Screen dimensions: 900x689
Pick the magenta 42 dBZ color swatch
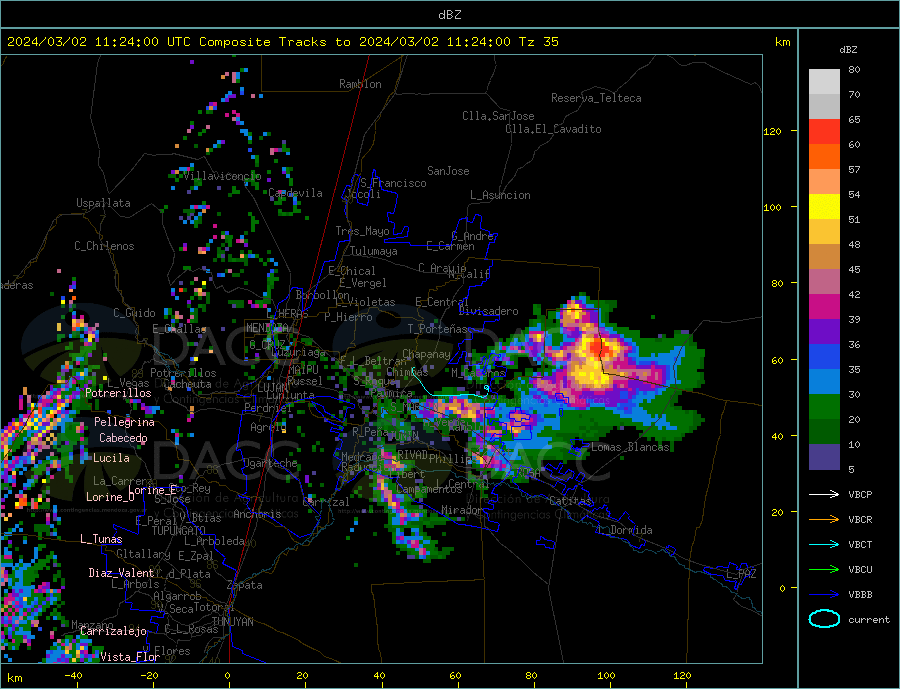coord(824,307)
